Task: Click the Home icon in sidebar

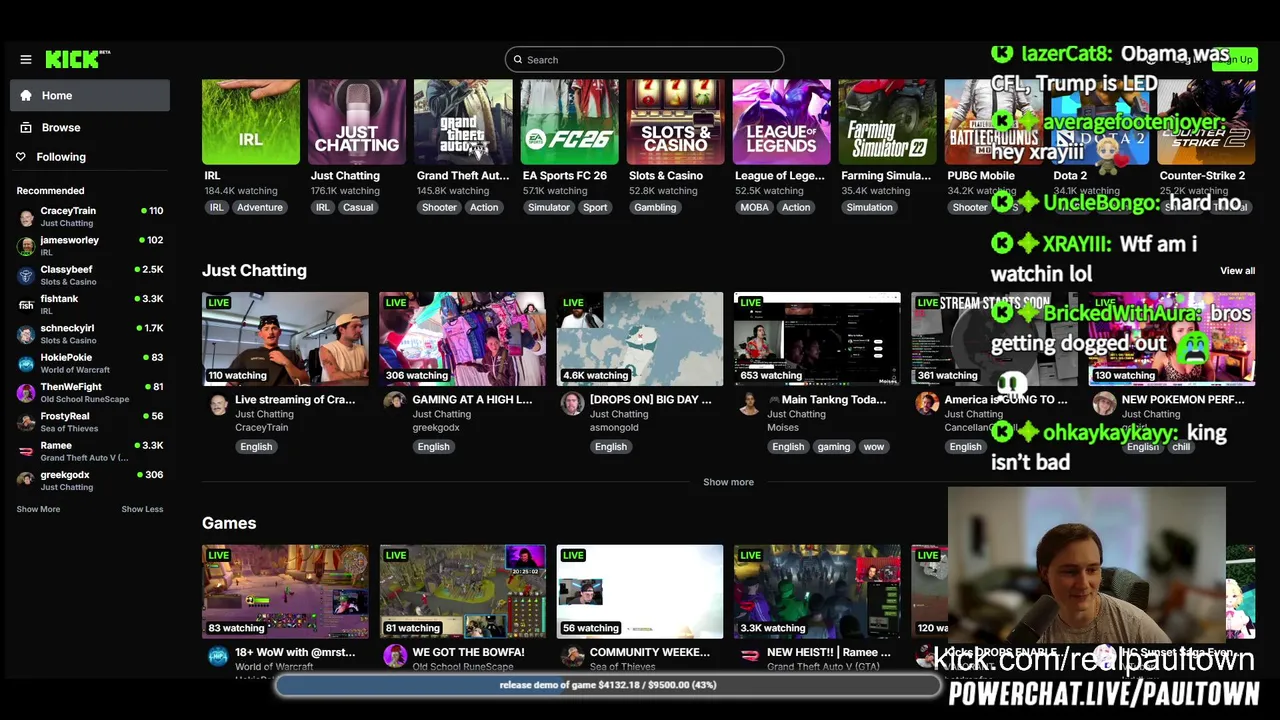Action: tap(26, 96)
